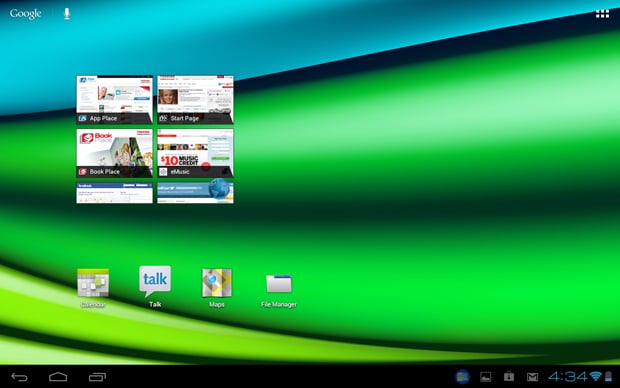The height and width of the screenshot is (388, 620).
Task: Open the Recent apps switcher
Action: 97,377
